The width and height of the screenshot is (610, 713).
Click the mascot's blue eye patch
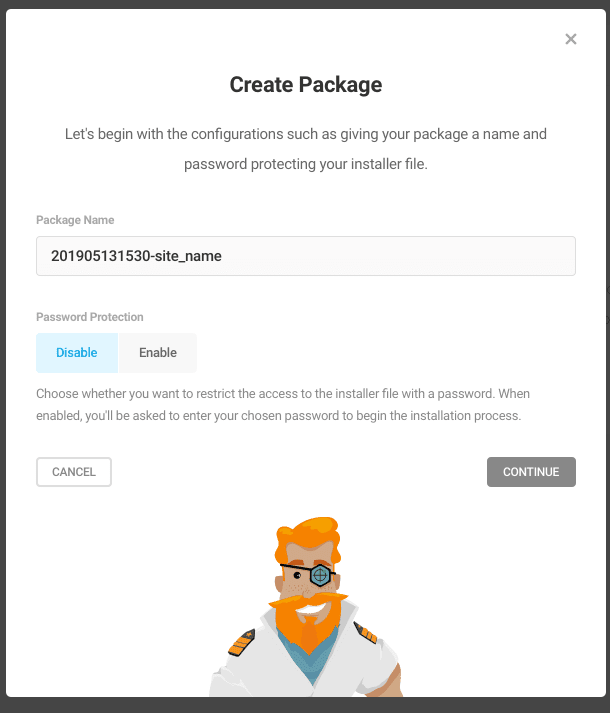(320, 575)
